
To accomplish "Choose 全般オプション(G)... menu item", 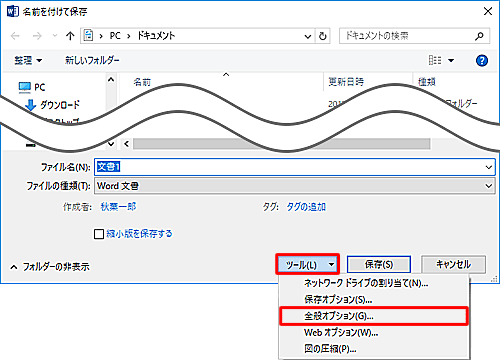I will 374,316.
